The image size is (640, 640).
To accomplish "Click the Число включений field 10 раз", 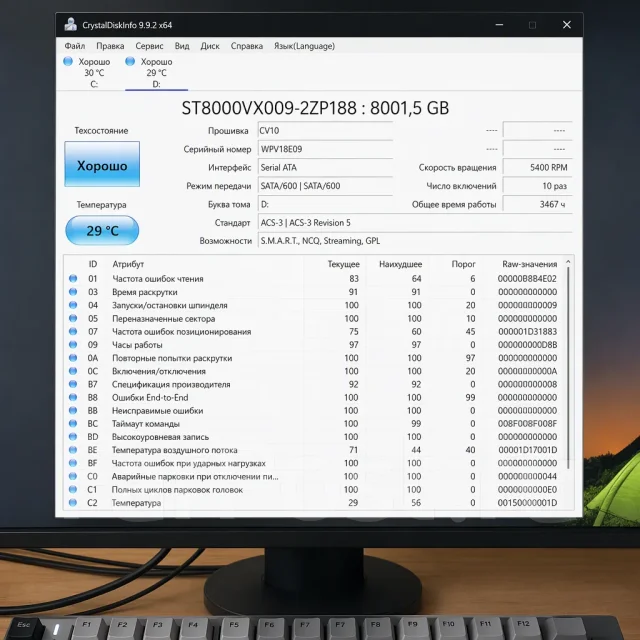I will [x=538, y=186].
